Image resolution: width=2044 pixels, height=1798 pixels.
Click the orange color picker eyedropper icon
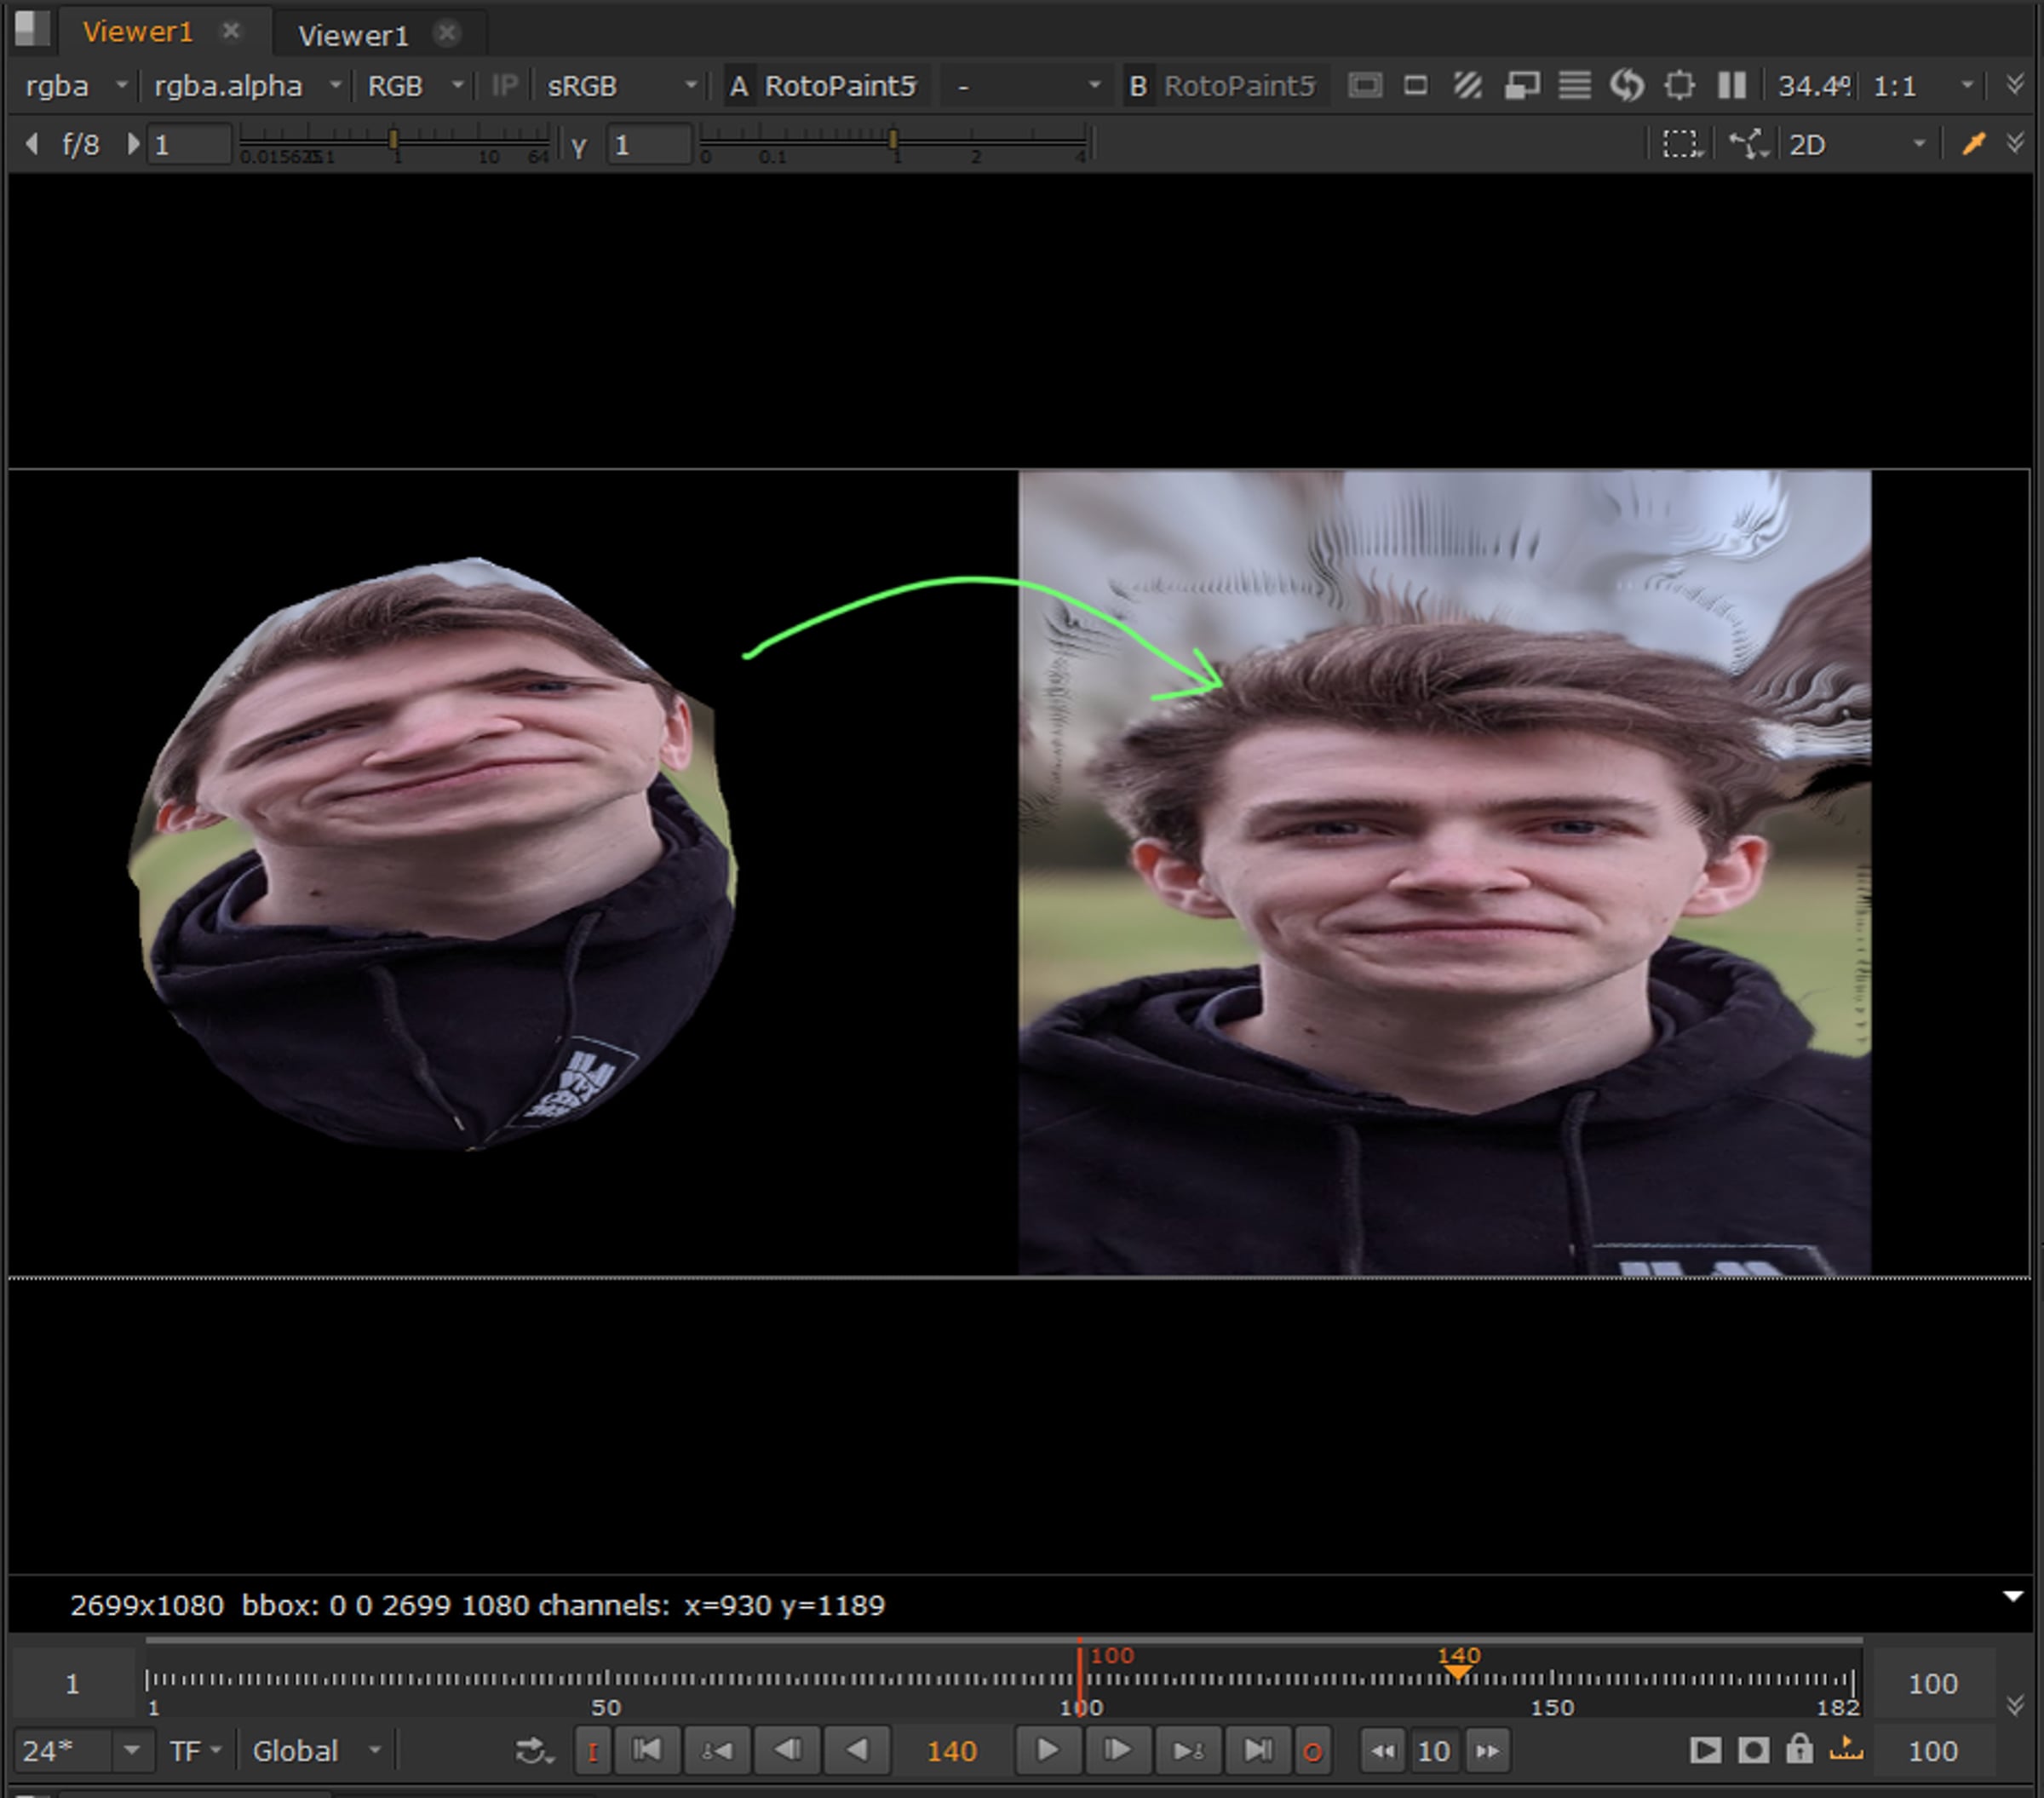1973,144
